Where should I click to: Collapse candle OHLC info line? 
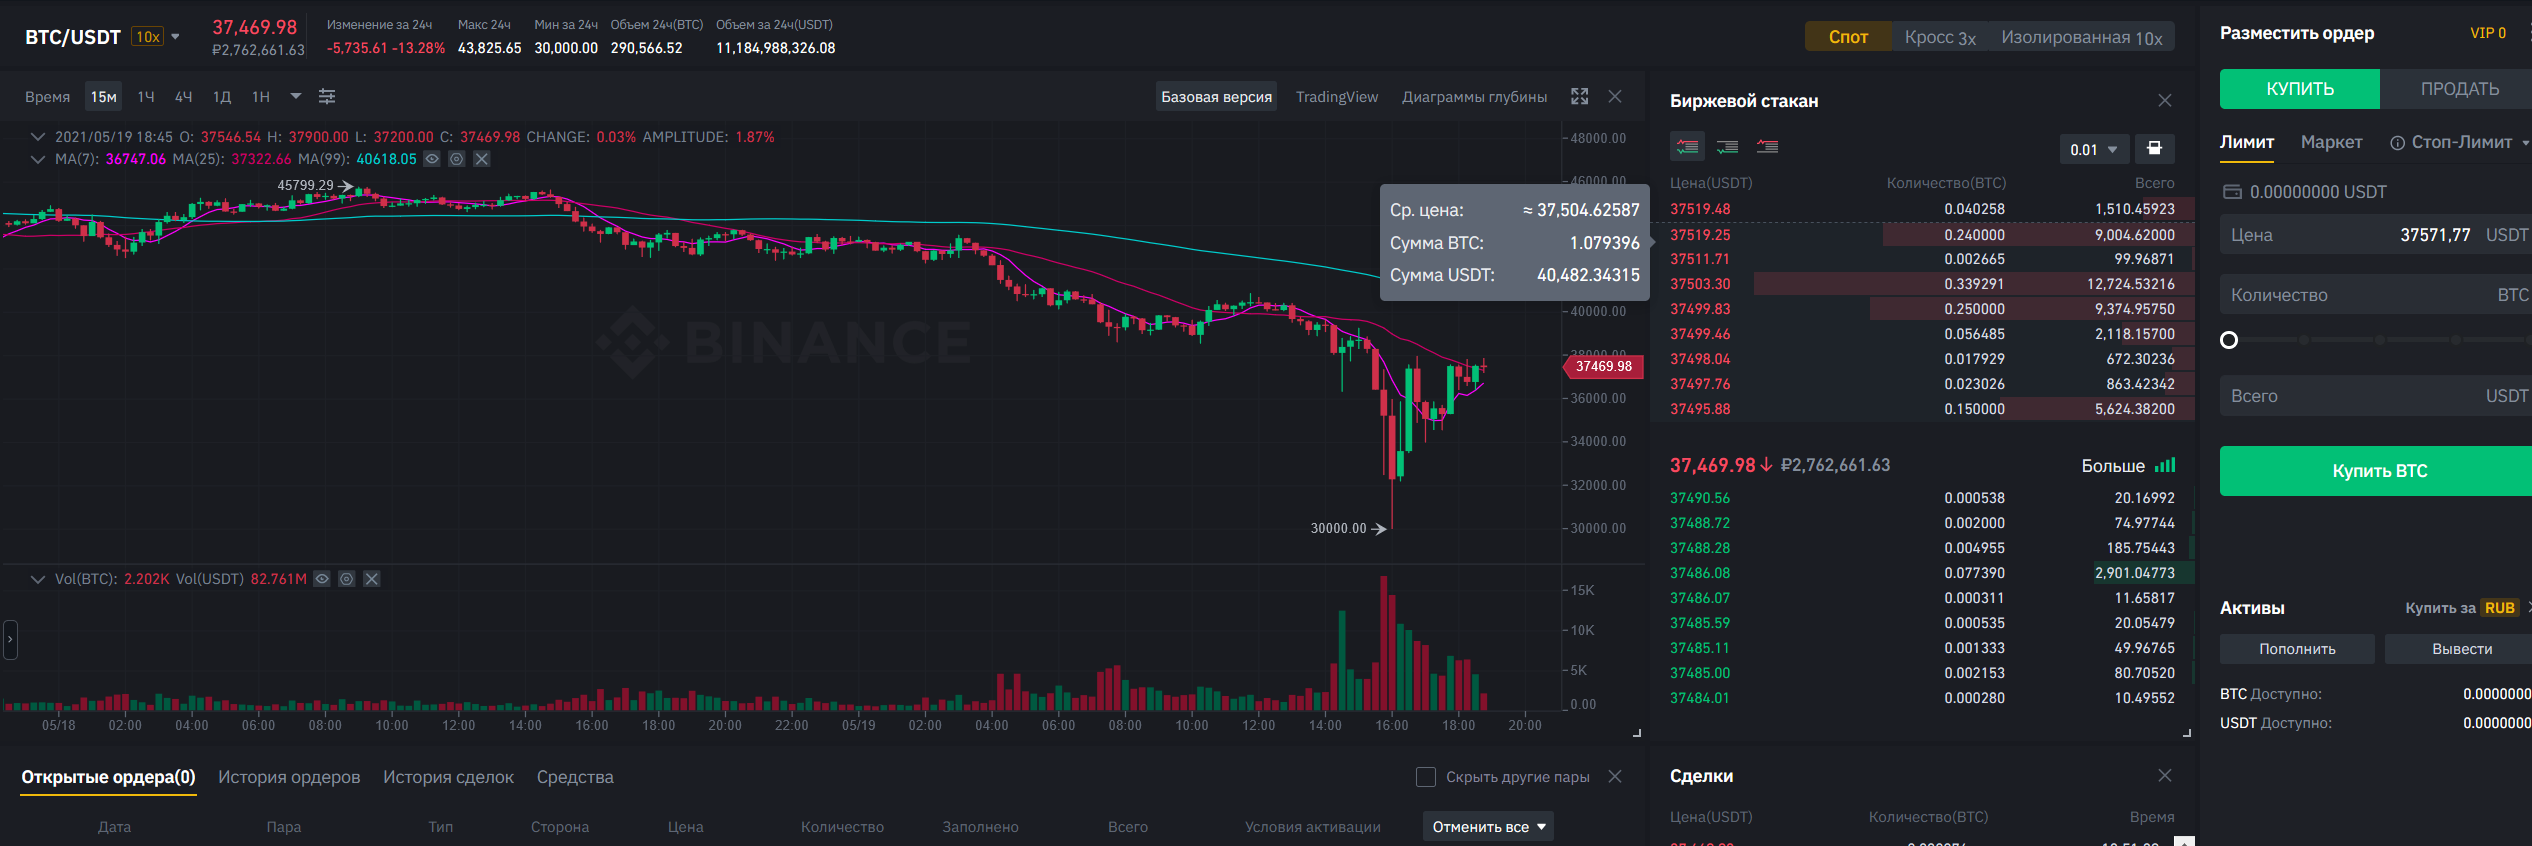tap(37, 137)
